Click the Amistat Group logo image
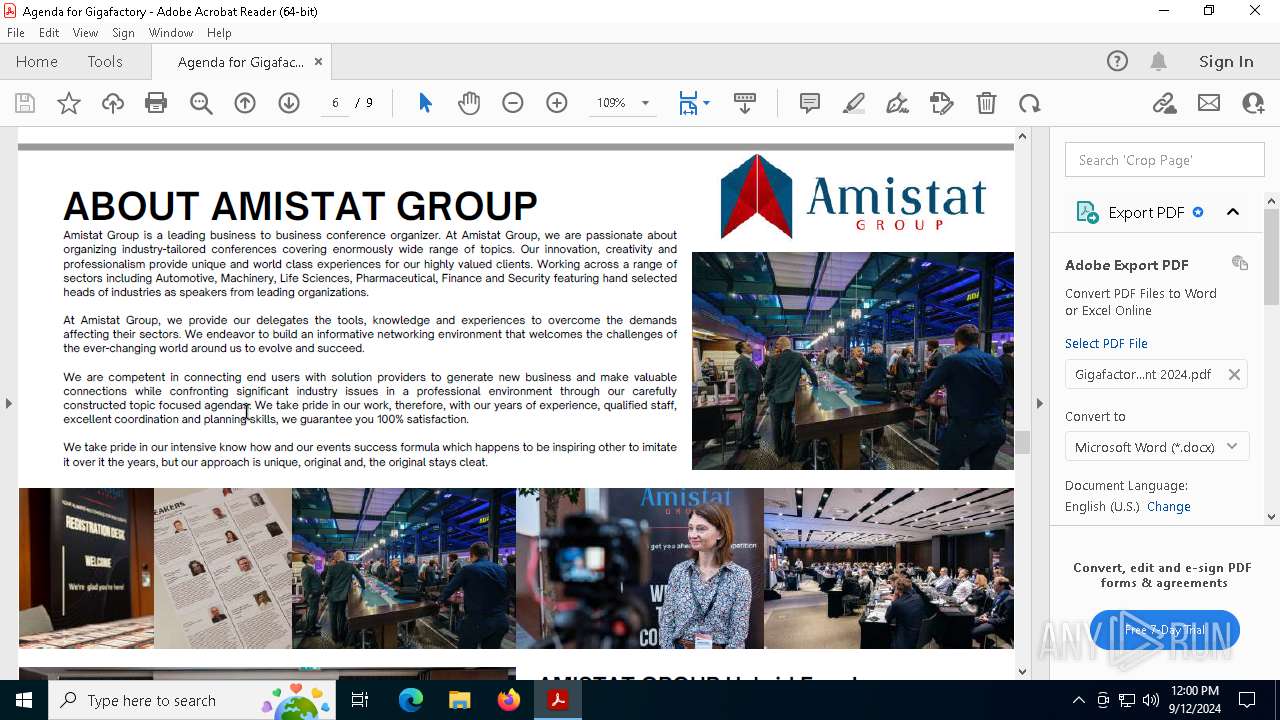This screenshot has height=720, width=1280. coord(853,196)
